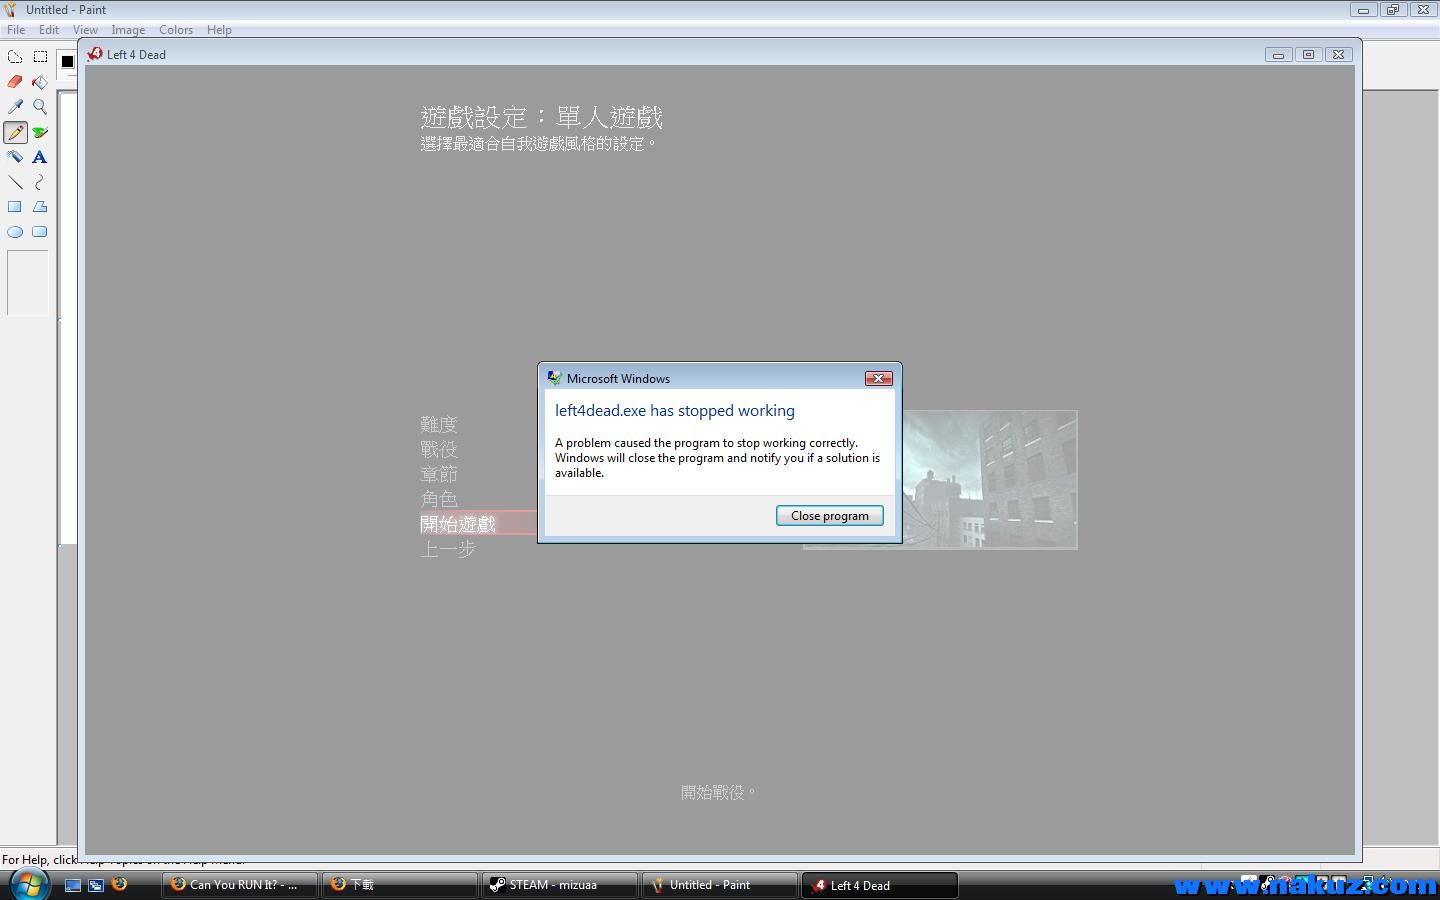Click Show Desktop quick launch icon
This screenshot has height=900, width=1440.
pyautogui.click(x=73, y=885)
